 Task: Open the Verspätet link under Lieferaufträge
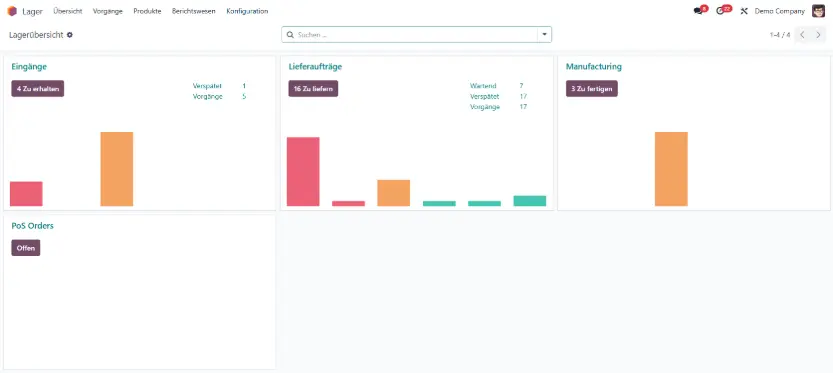(484, 96)
